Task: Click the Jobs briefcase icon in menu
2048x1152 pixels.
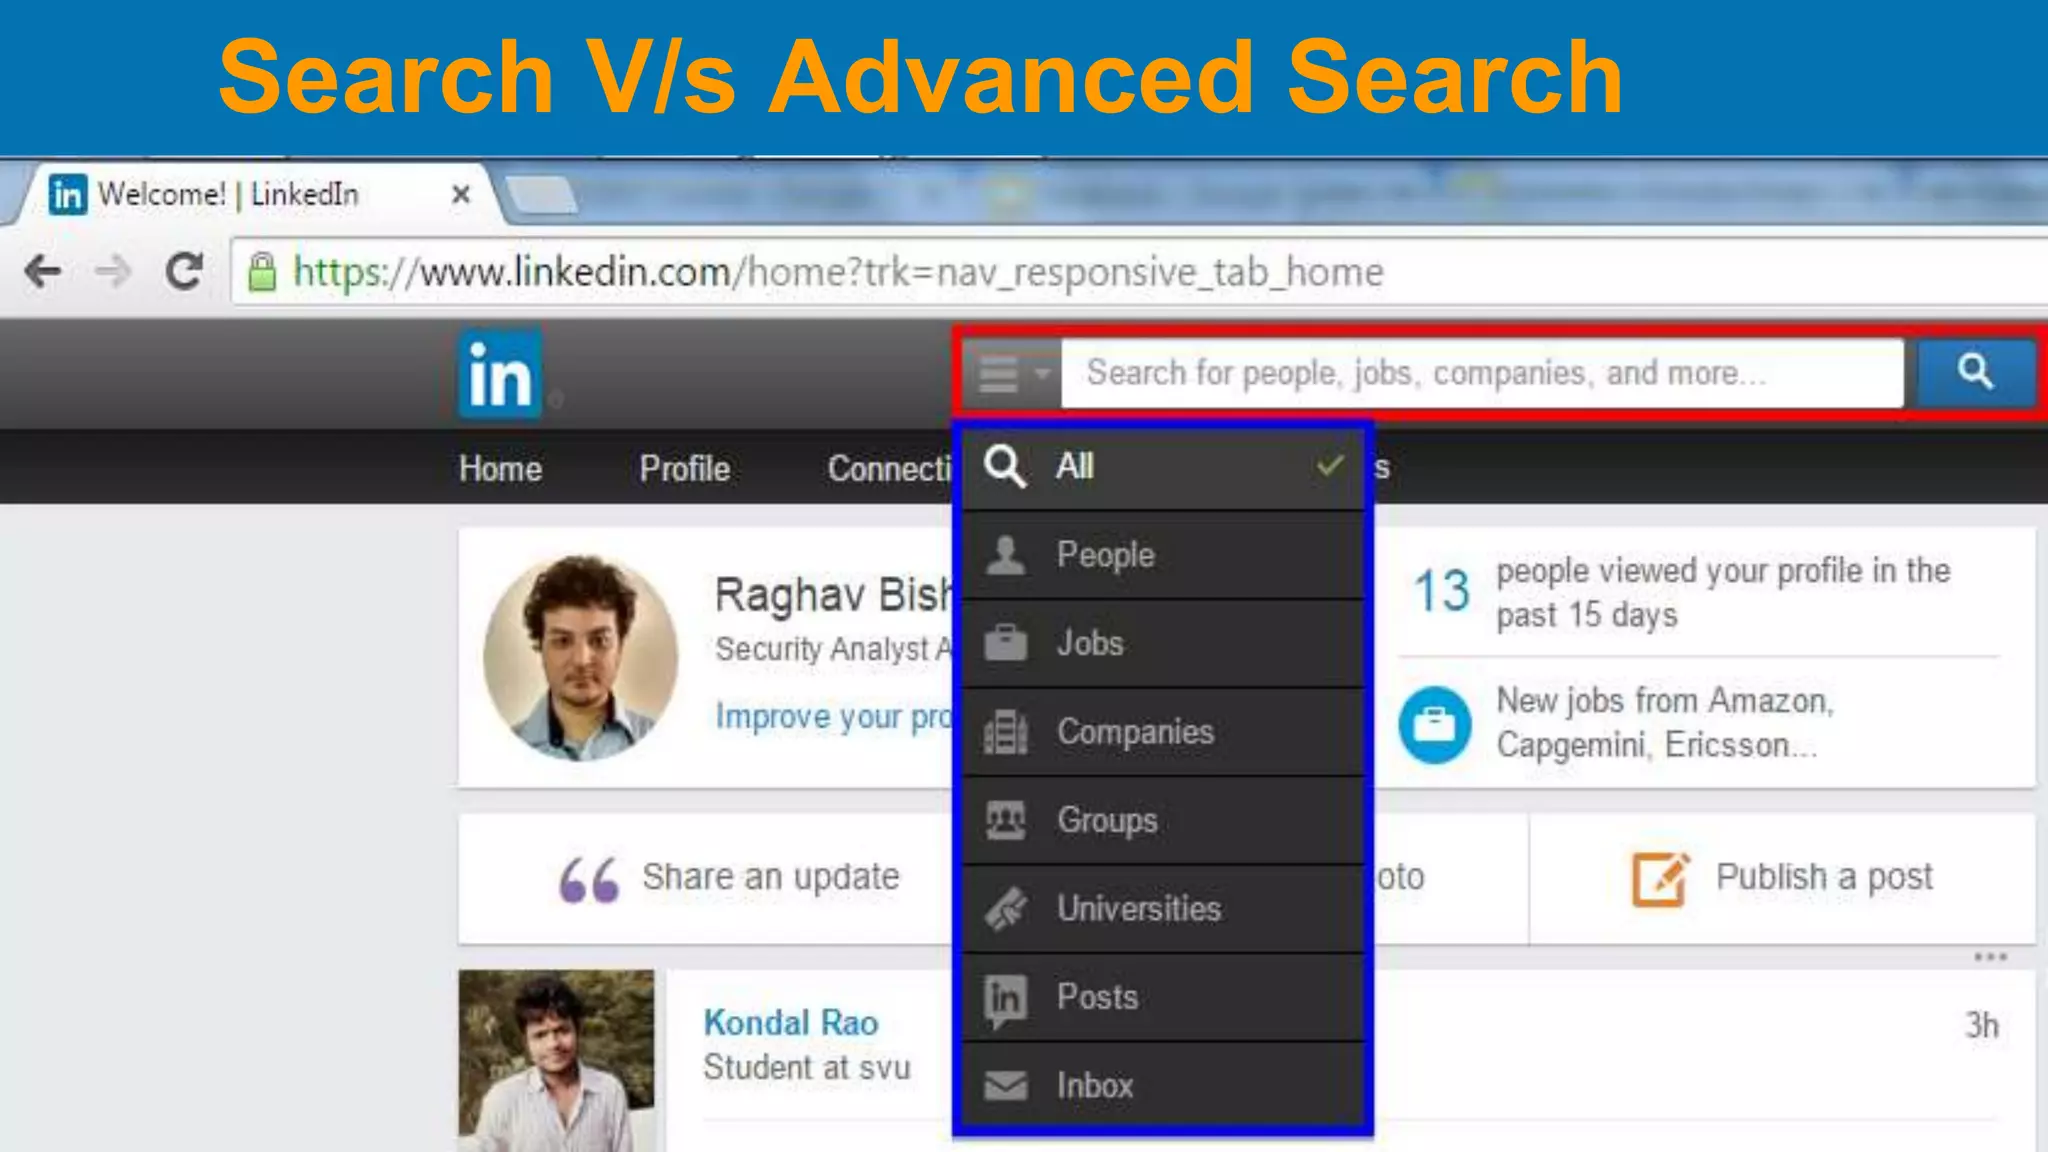Action: 1005,642
